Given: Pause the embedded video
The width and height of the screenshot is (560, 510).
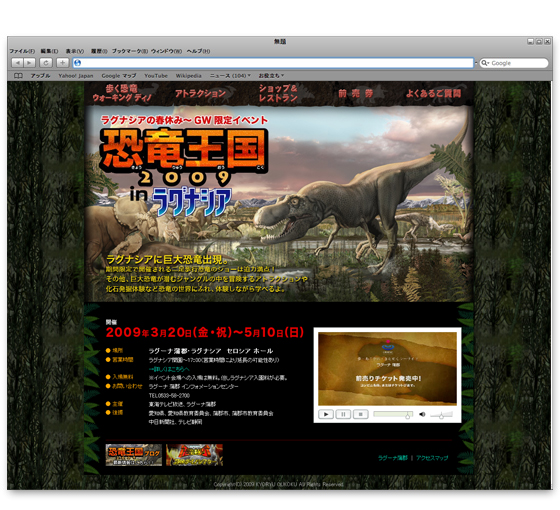Looking at the screenshot, I should 343,414.
